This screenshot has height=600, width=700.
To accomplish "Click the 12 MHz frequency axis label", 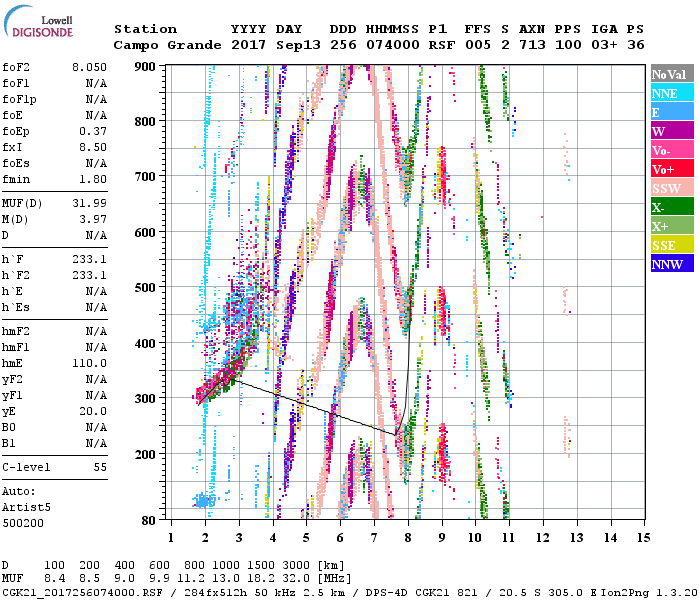I will point(543,538).
